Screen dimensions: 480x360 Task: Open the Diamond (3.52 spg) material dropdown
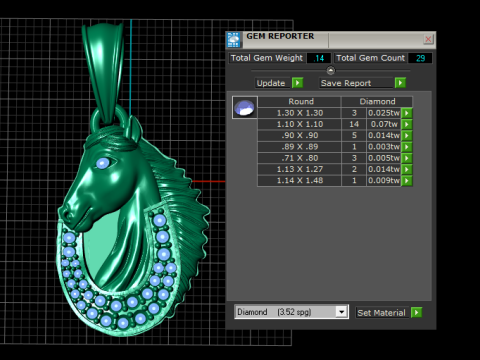[x=341, y=312]
